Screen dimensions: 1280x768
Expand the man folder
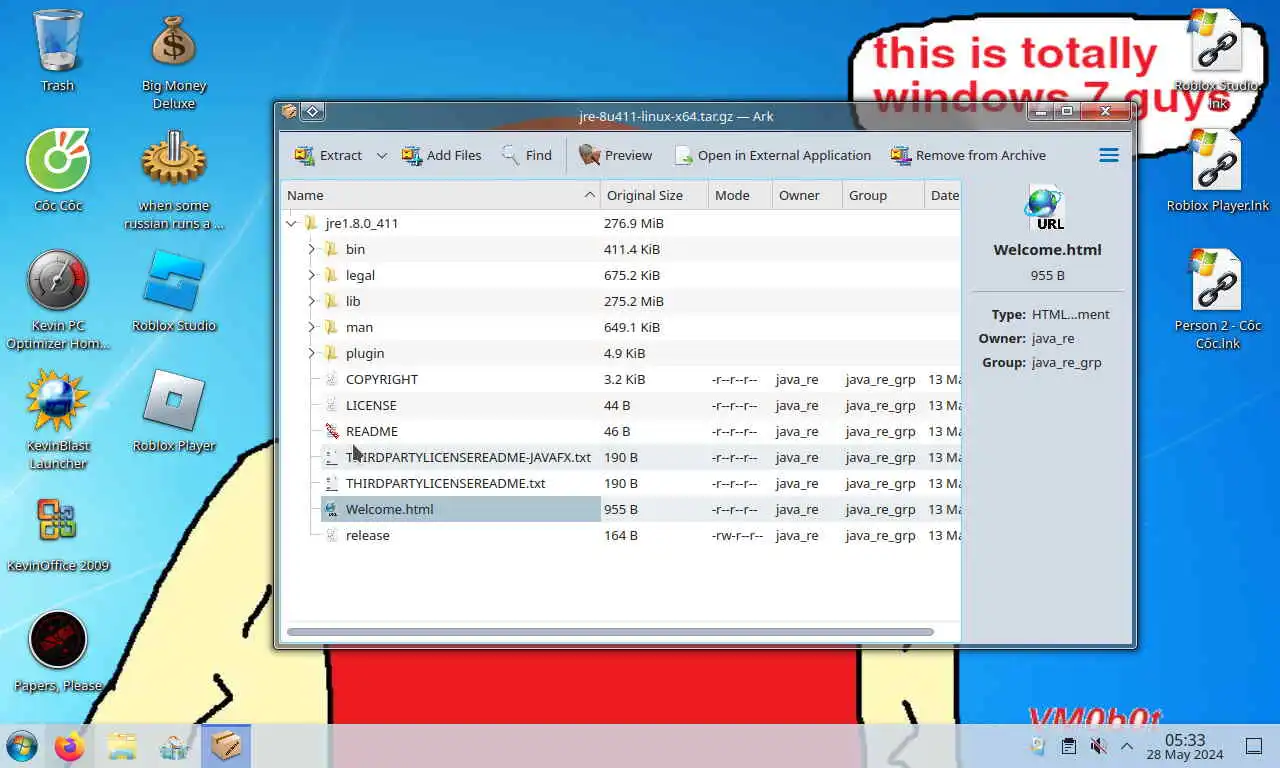[311, 327]
